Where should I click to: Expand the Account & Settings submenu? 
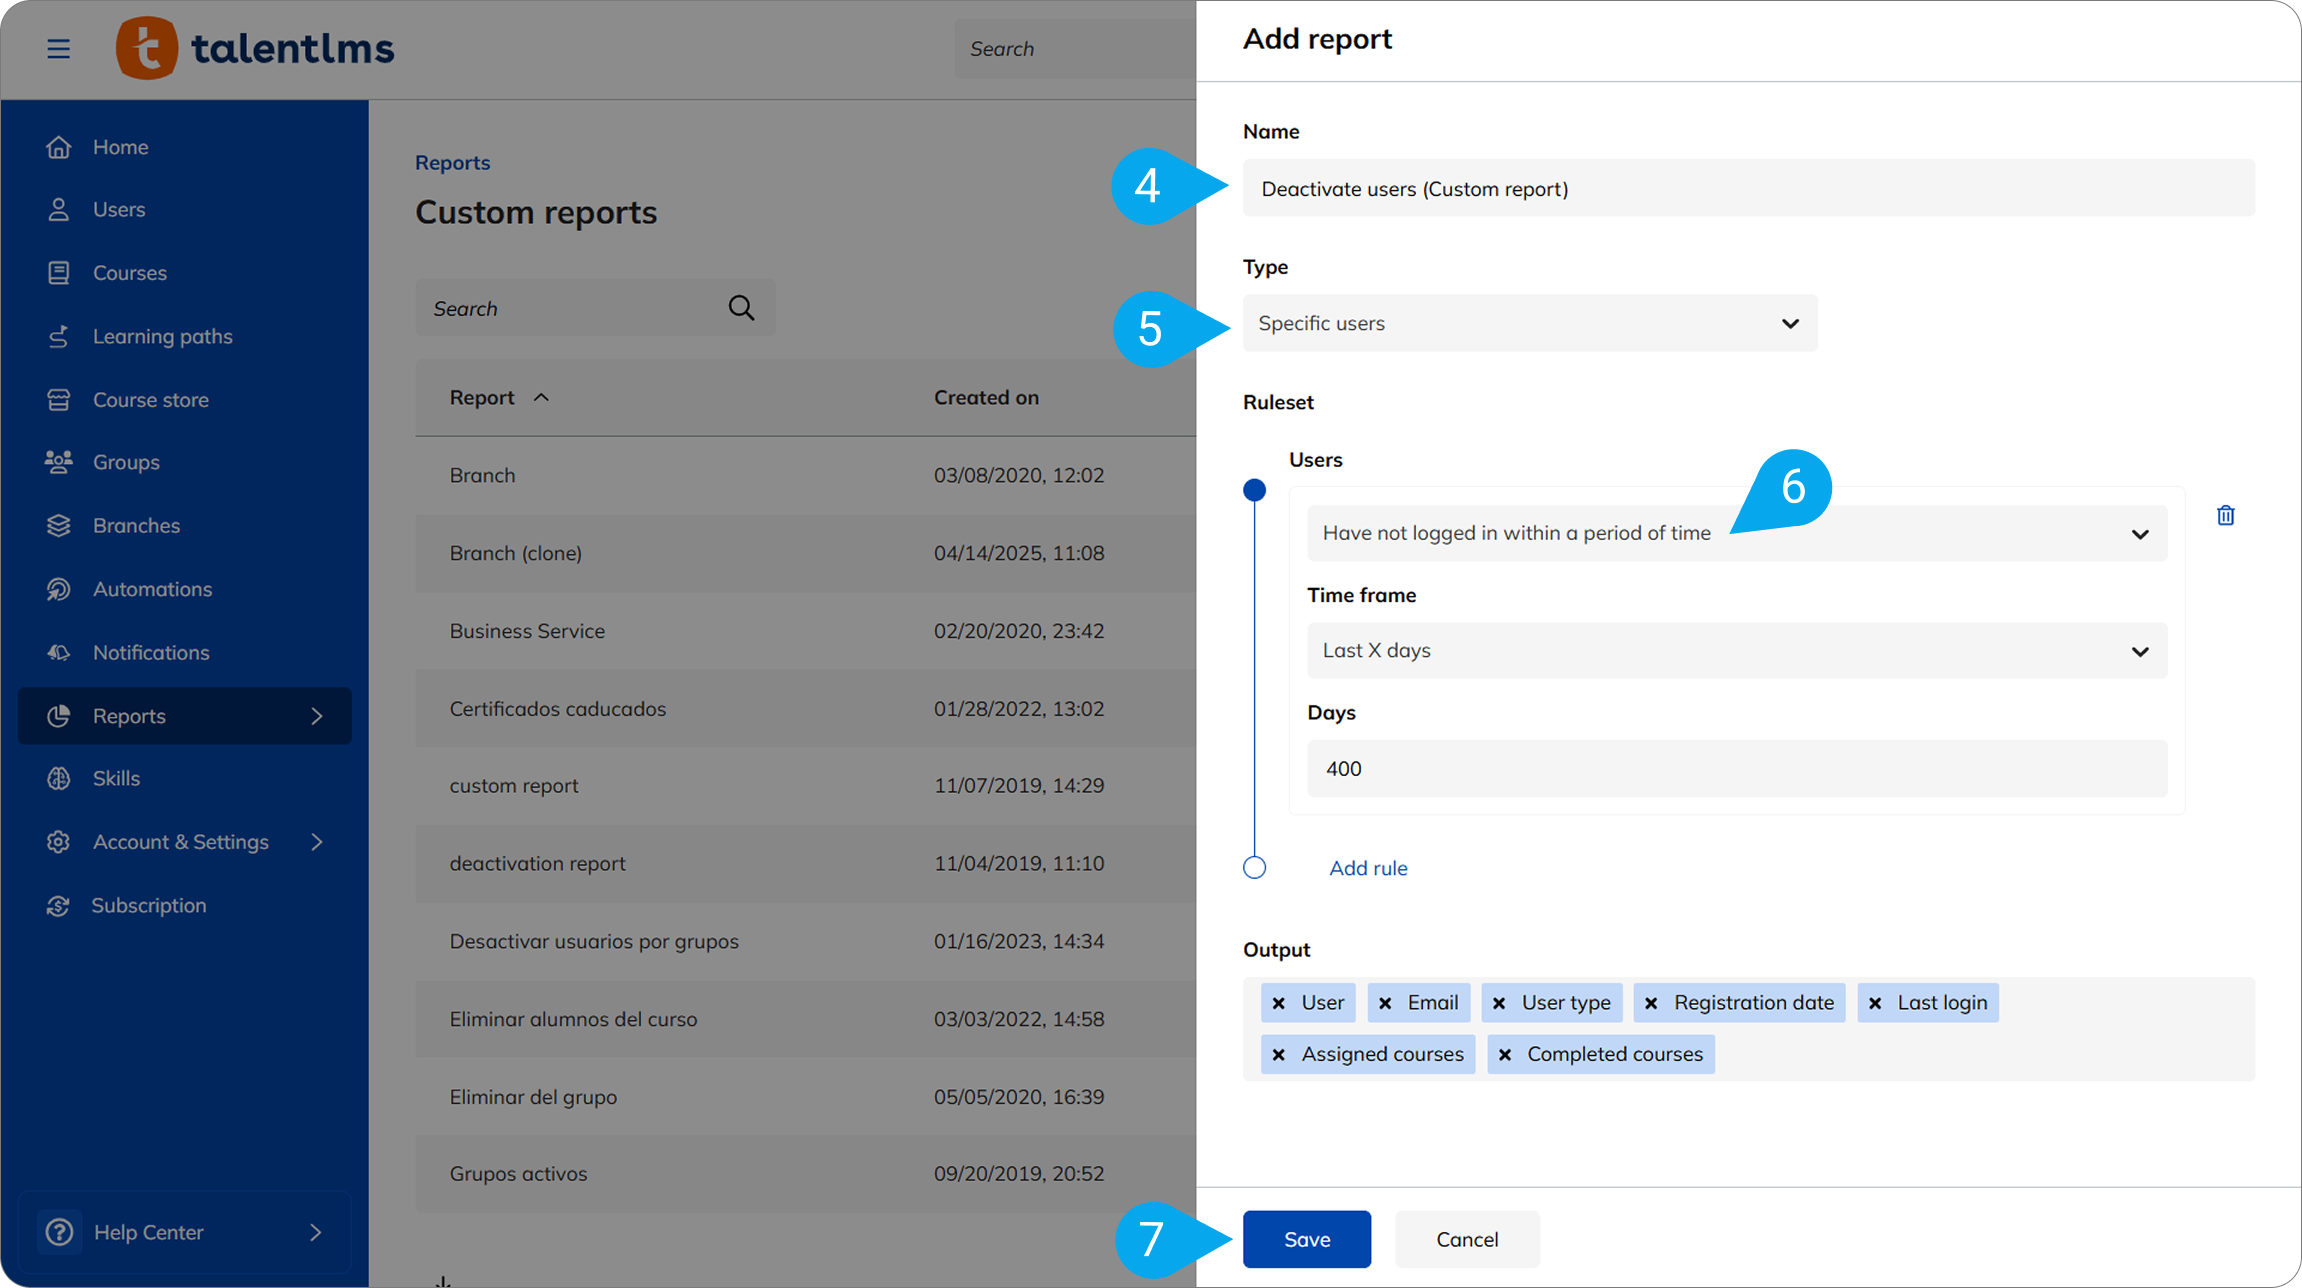click(316, 842)
